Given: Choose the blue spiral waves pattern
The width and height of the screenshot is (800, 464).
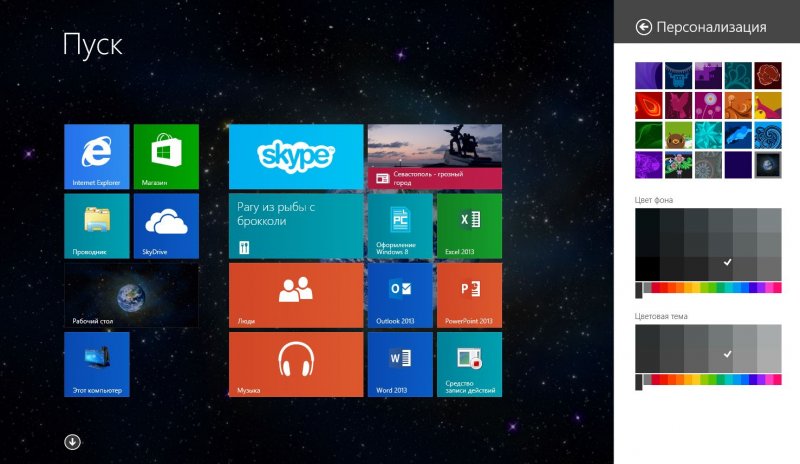Looking at the screenshot, I should click(x=768, y=135).
